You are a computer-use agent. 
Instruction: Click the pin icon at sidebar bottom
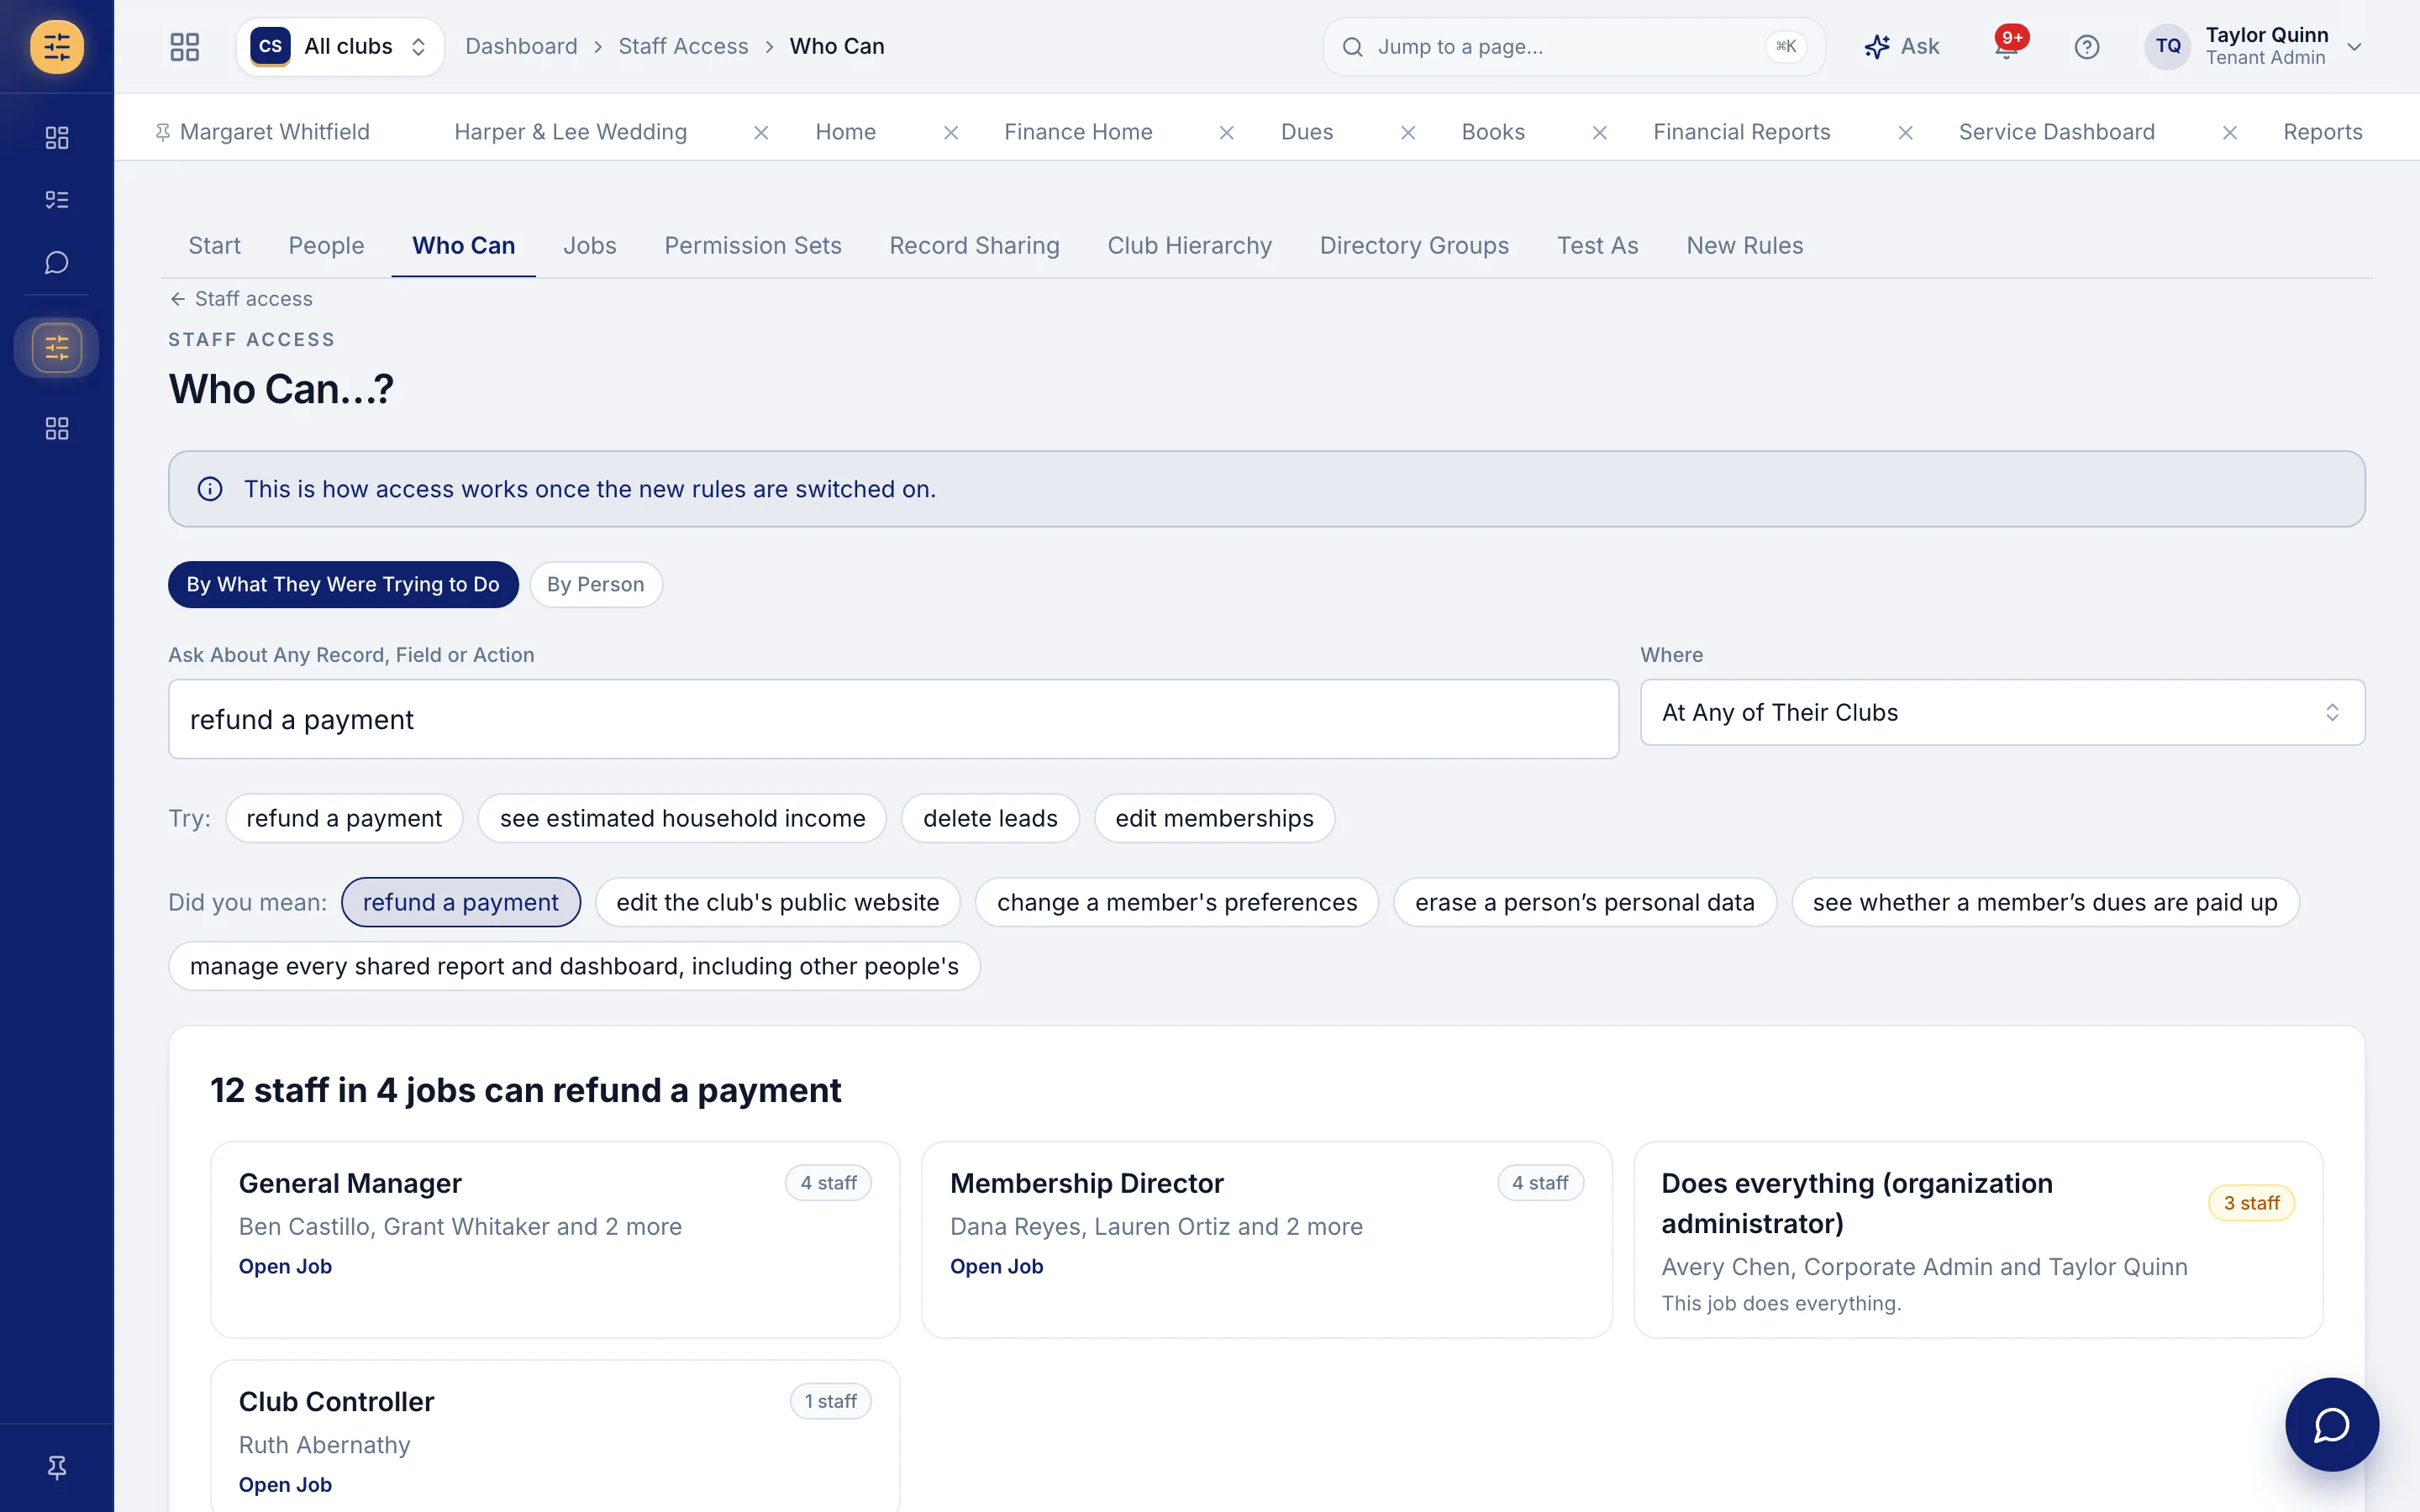pos(57,1467)
